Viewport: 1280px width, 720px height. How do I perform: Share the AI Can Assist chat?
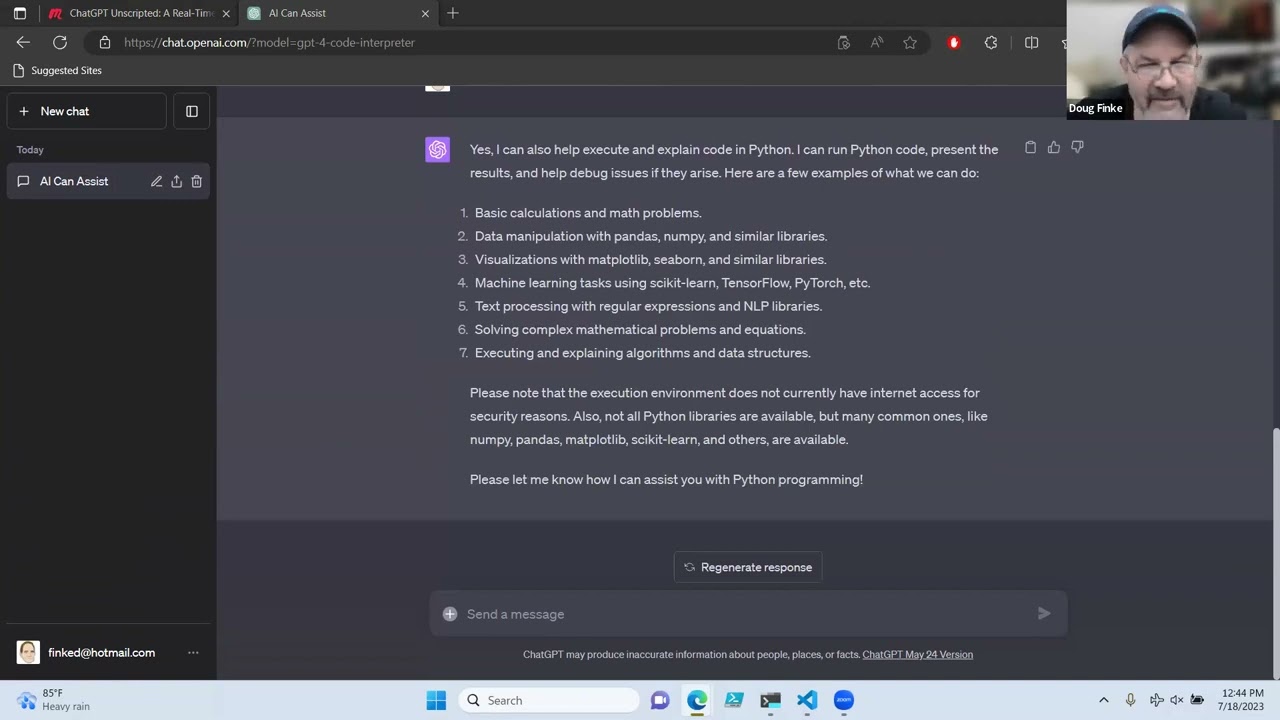tap(176, 181)
